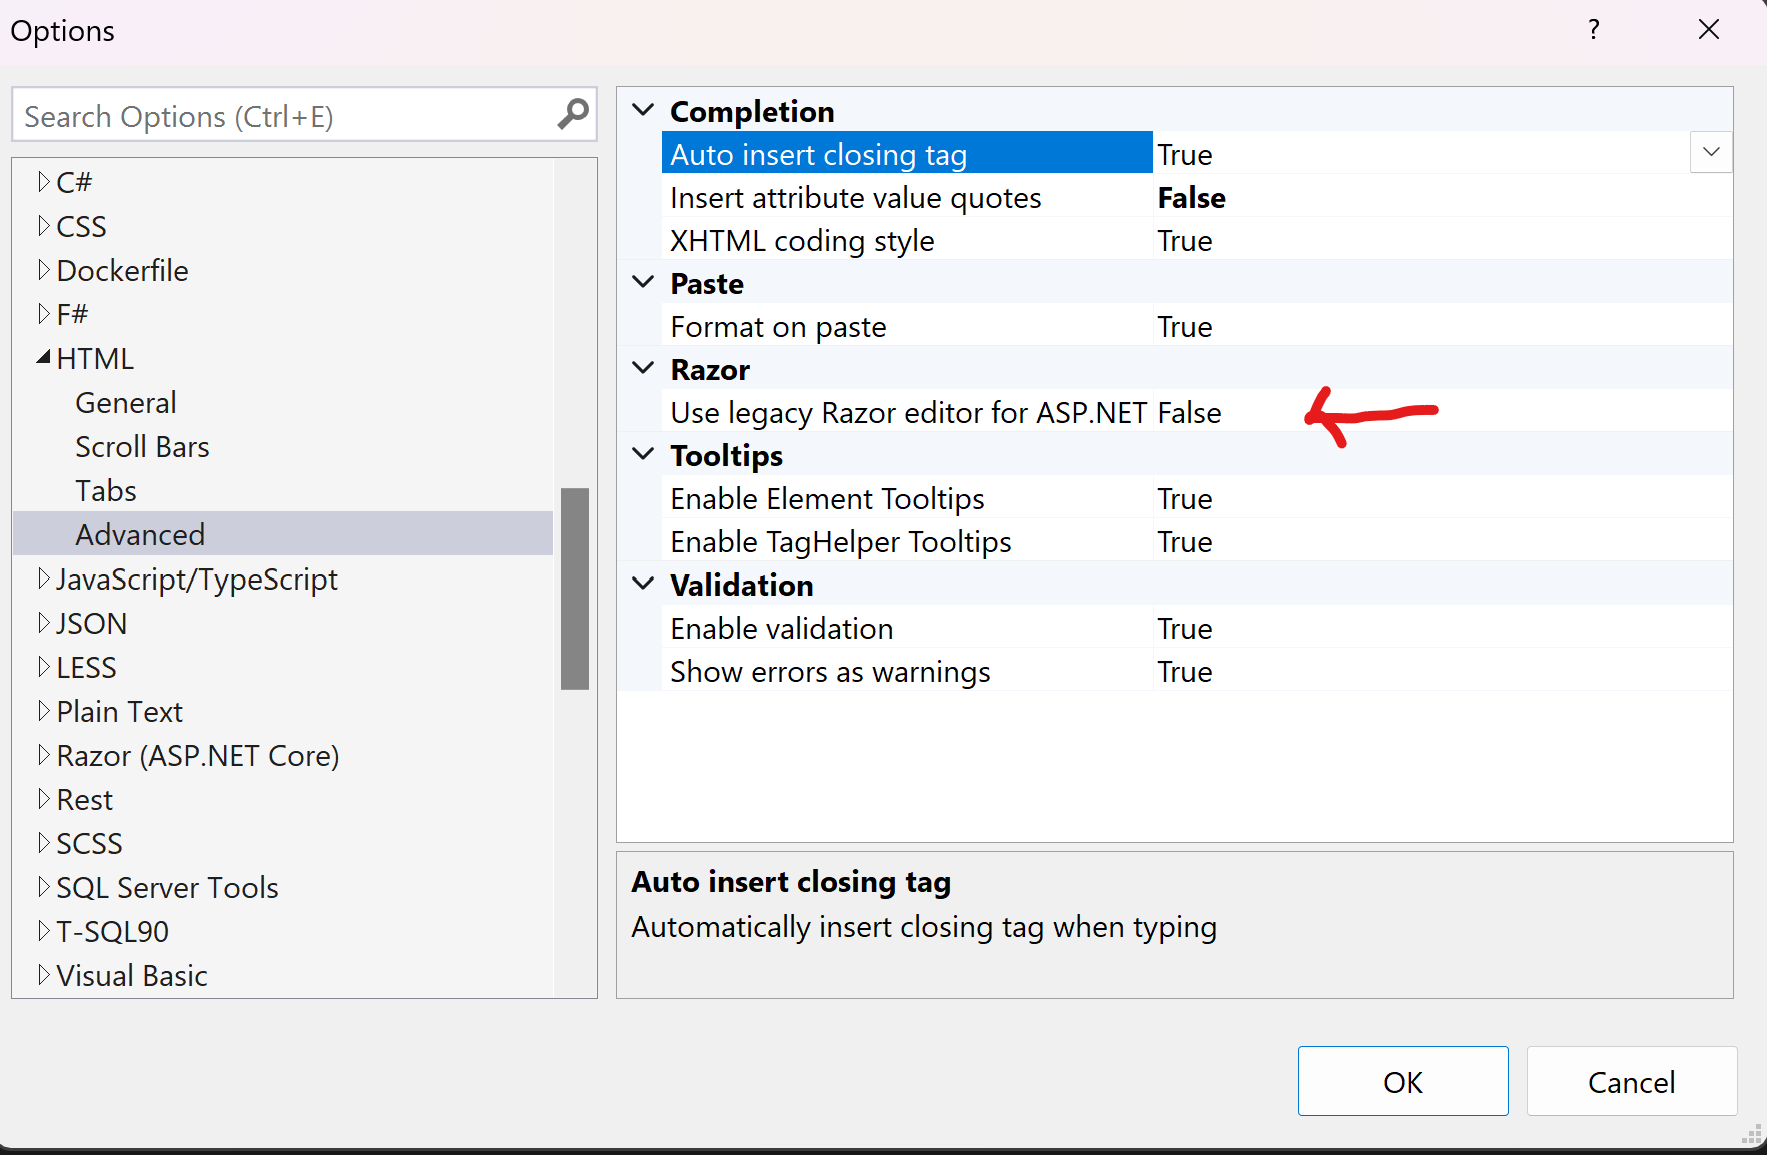Collapse the HTML tree node
1767x1155 pixels.
[42, 356]
